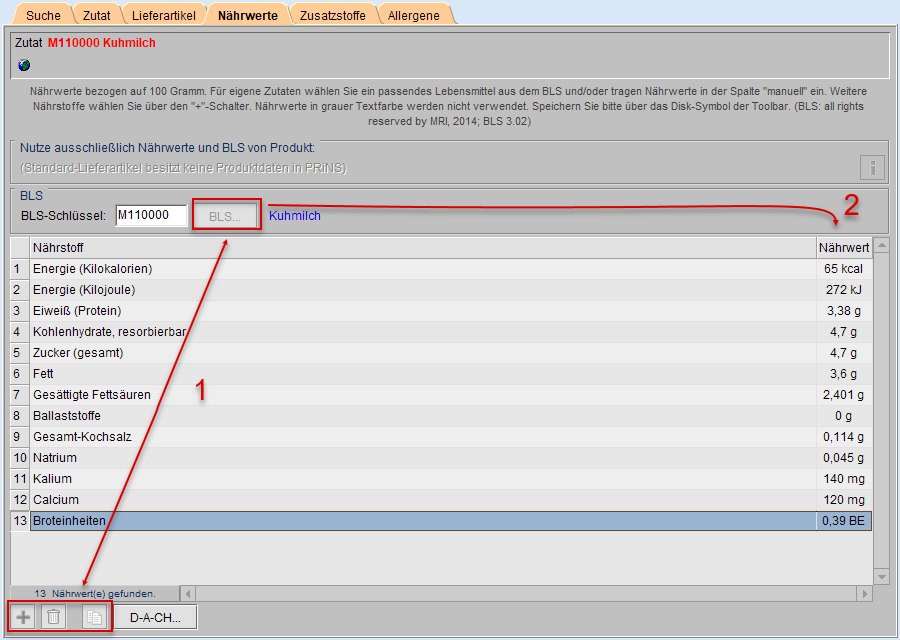Click the plus icon to add a nutrient
The image size is (900, 640).
(24, 617)
